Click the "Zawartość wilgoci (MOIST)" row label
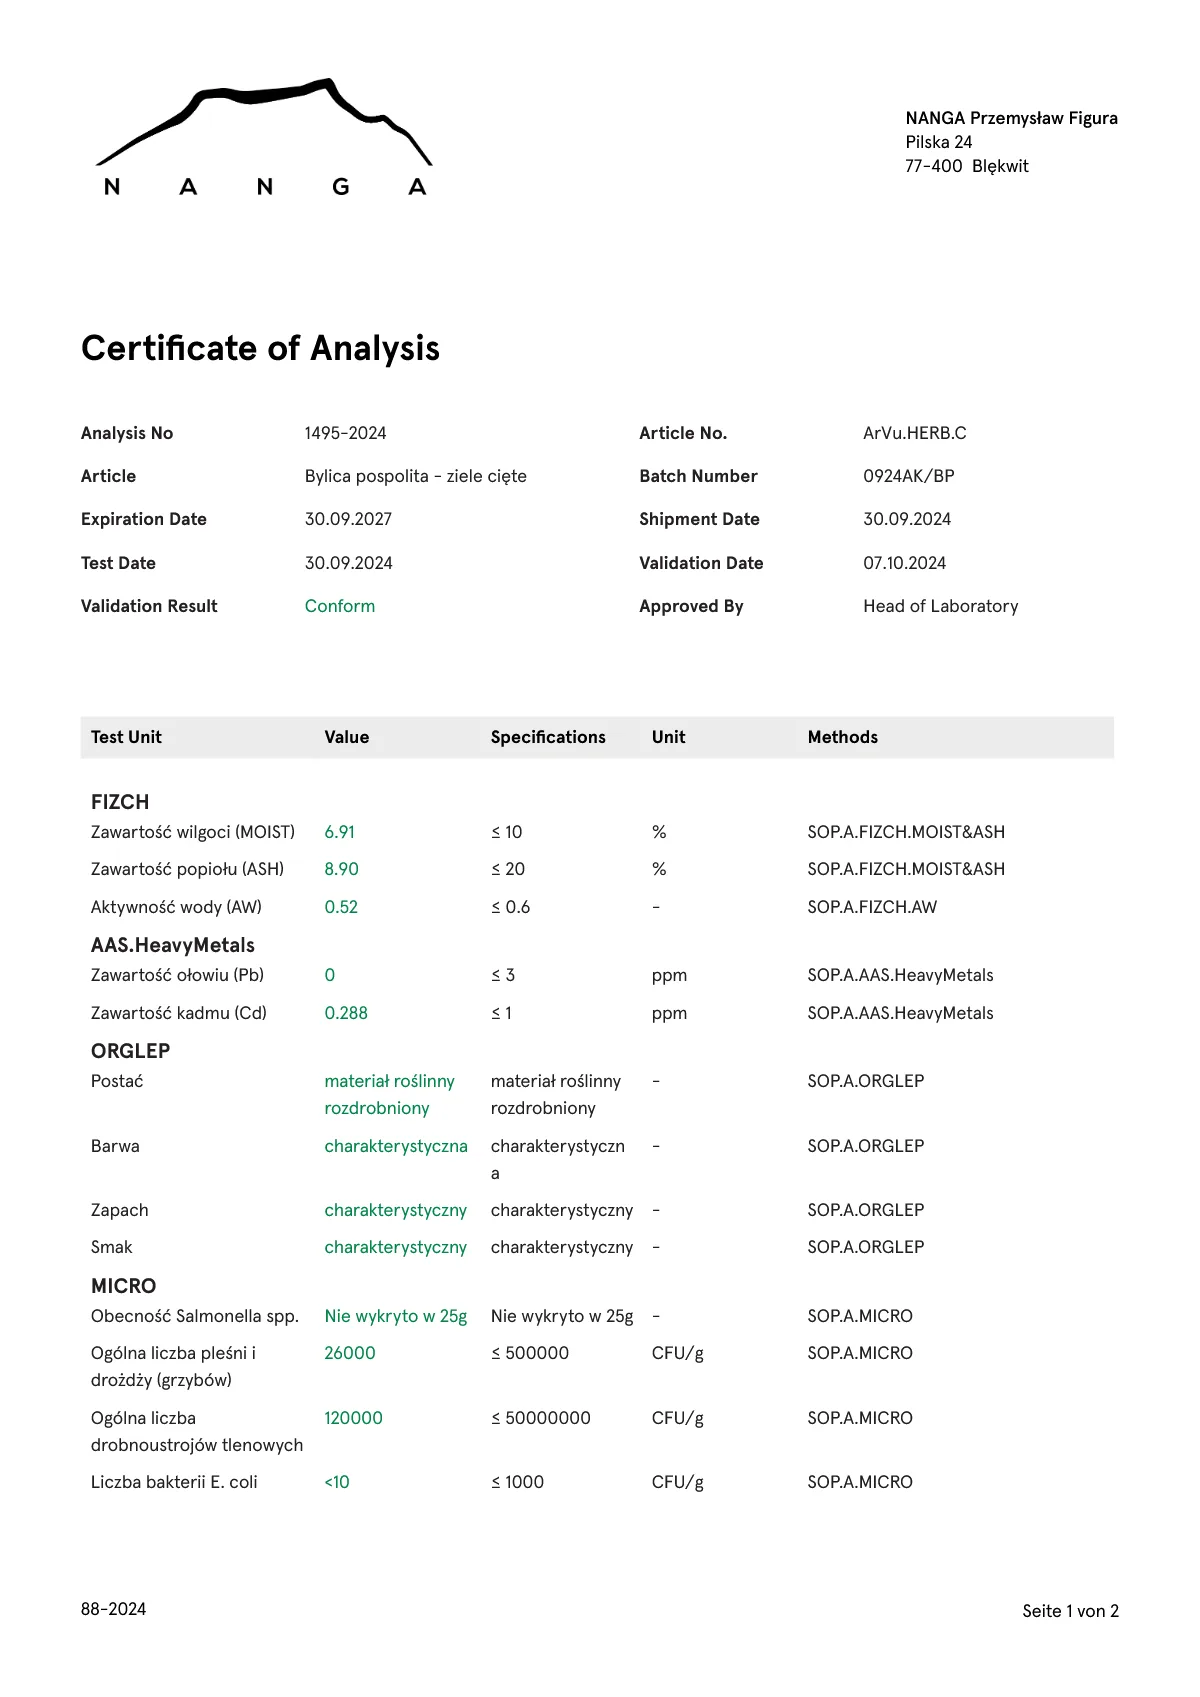The width and height of the screenshot is (1200, 1697). [x=193, y=832]
